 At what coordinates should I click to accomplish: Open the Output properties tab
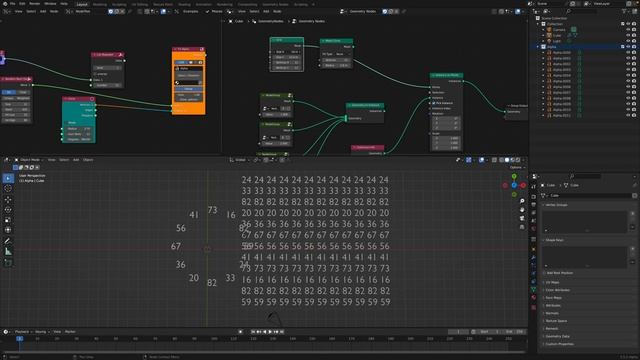point(533,204)
